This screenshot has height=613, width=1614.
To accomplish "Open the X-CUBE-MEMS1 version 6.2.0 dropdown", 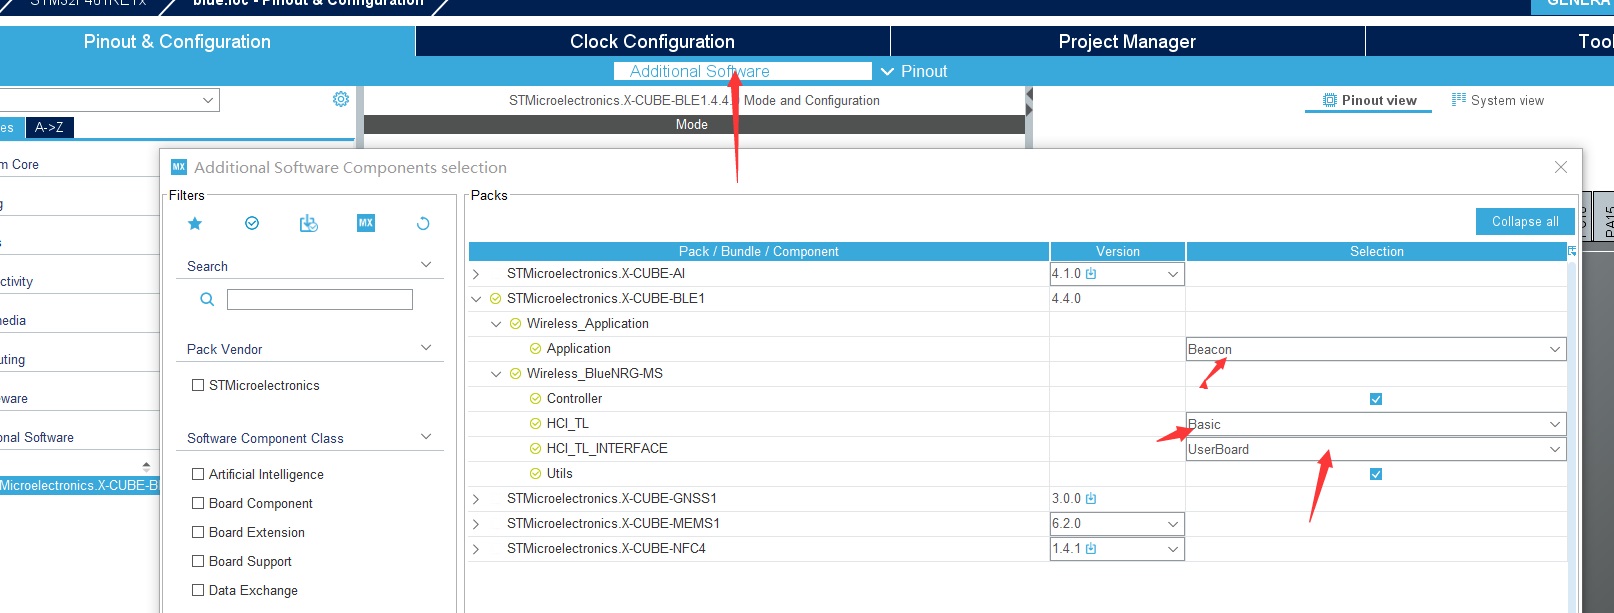I will [1117, 524].
